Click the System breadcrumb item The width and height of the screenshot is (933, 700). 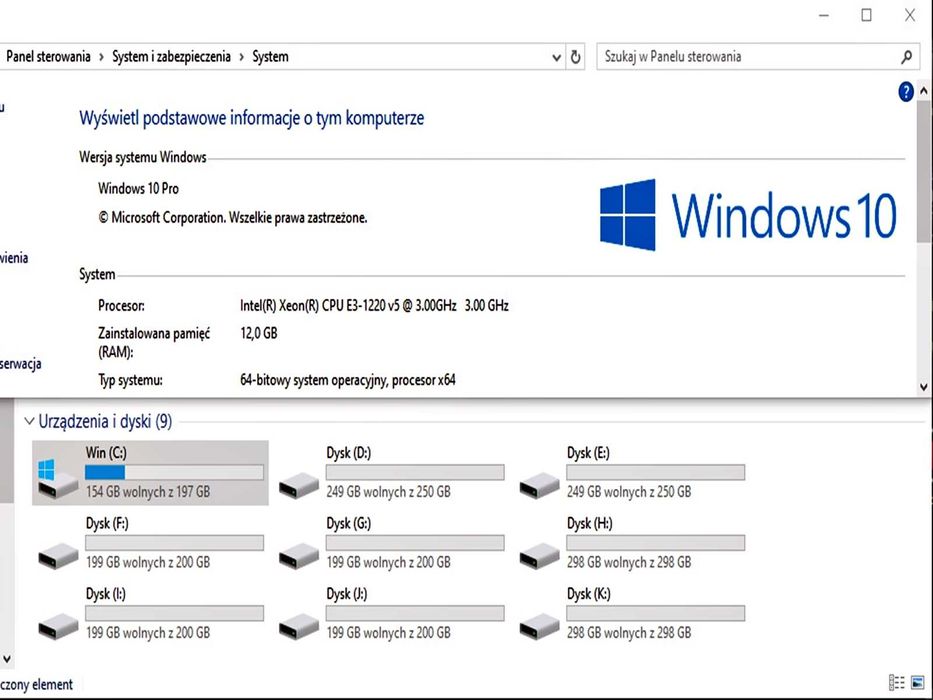click(x=270, y=57)
